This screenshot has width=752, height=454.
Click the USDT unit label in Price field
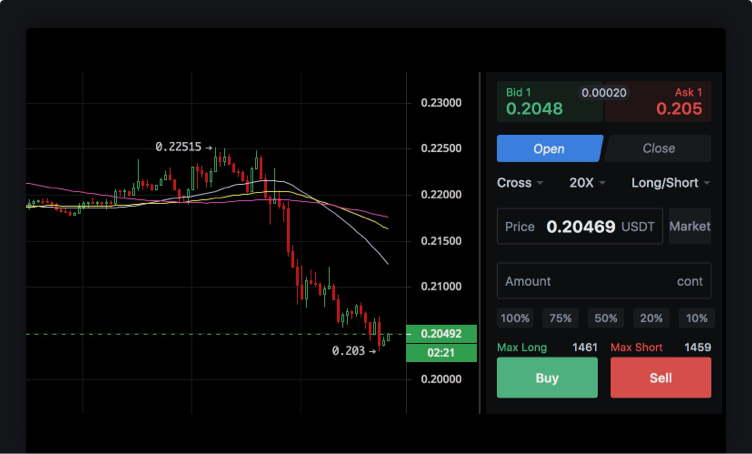[638, 227]
